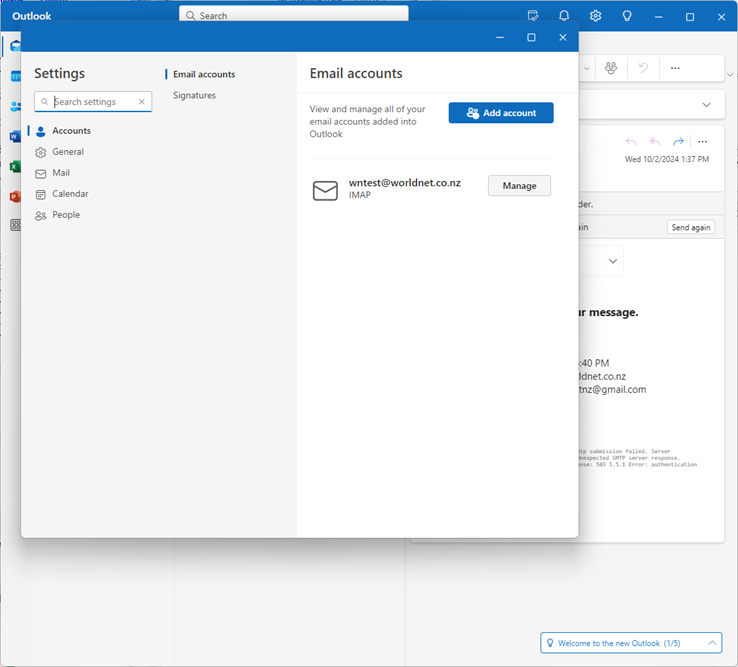Launch Excel from the left app rail

tap(14, 166)
